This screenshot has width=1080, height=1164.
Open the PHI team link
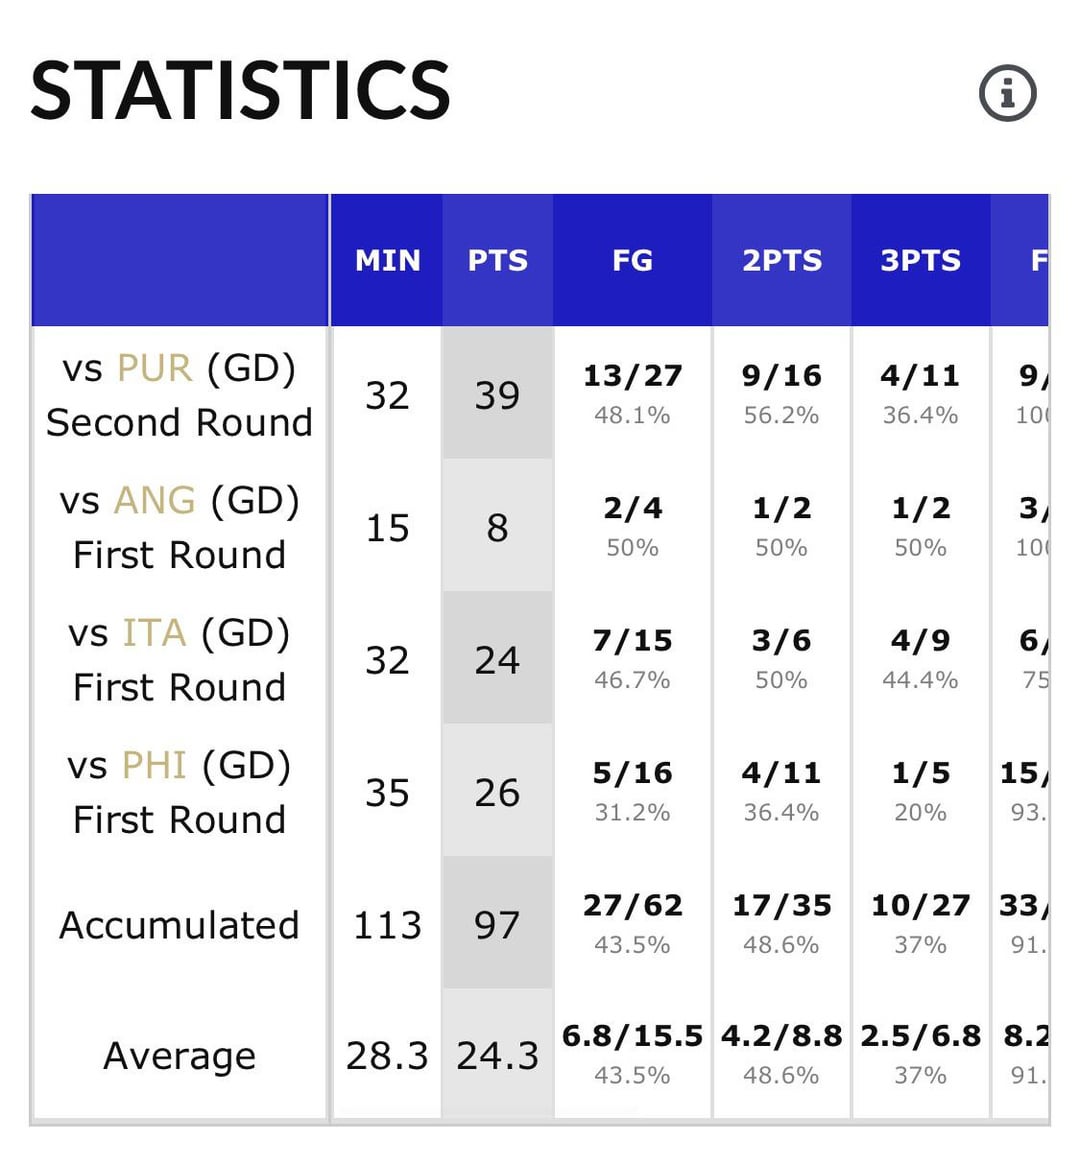point(154,766)
